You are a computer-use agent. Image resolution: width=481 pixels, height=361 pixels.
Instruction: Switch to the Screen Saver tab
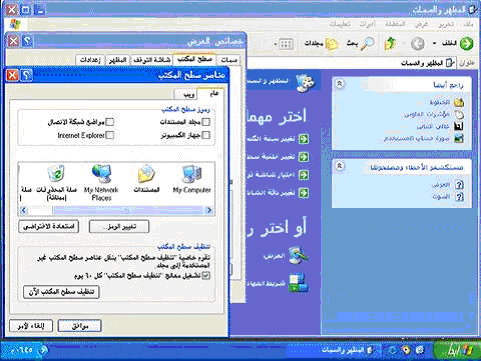click(x=152, y=60)
